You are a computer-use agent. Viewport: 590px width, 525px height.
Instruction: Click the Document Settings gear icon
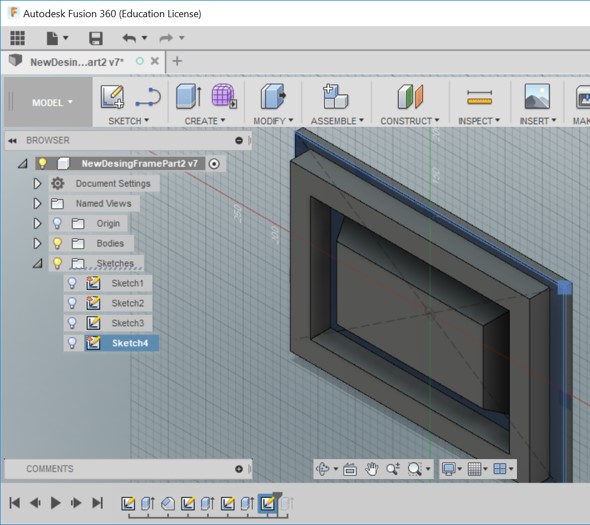(58, 184)
